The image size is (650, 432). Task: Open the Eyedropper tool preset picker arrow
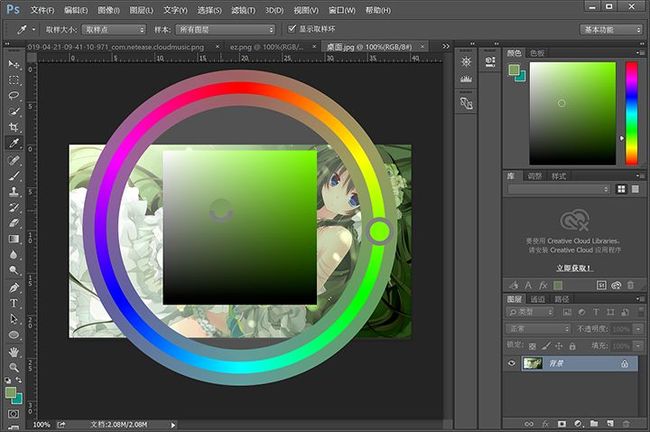tap(34, 29)
